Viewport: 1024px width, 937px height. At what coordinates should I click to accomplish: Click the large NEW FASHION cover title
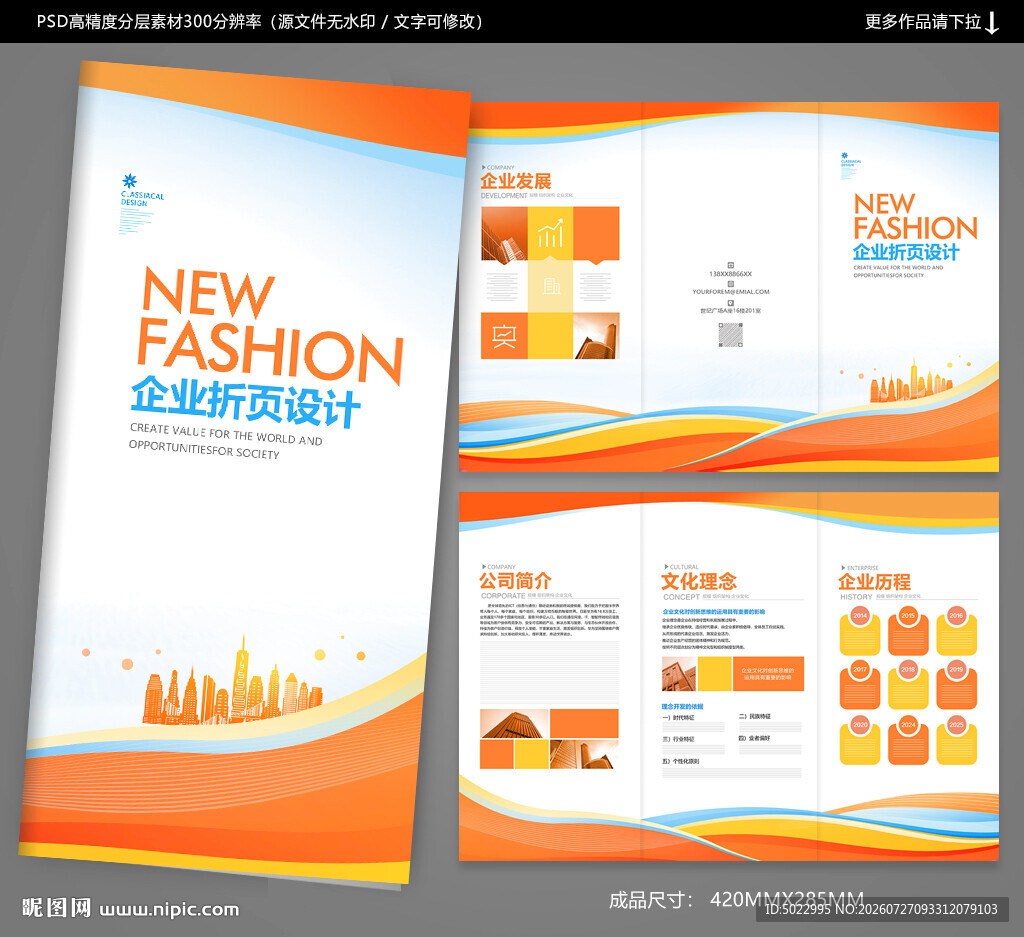[269, 325]
